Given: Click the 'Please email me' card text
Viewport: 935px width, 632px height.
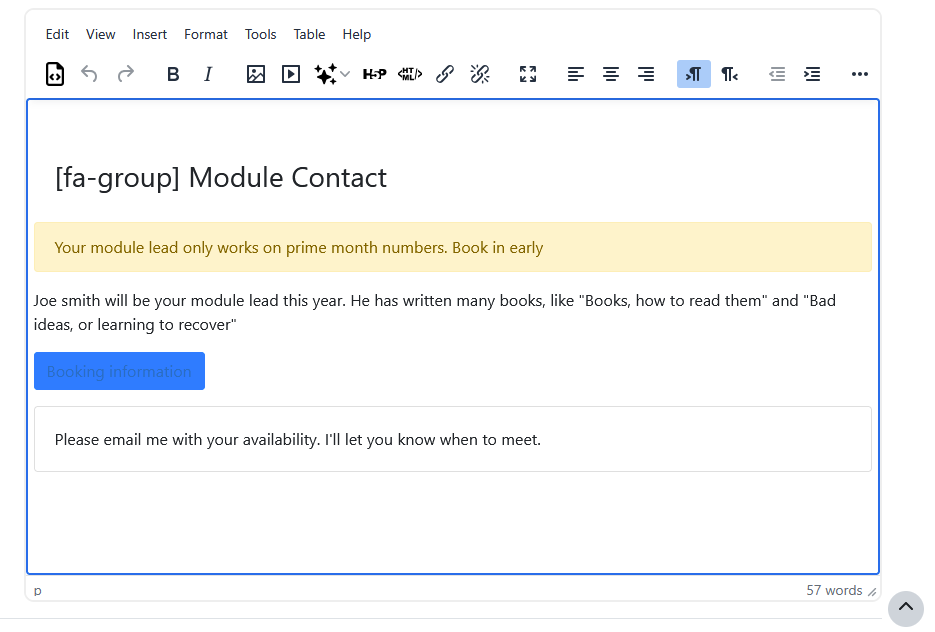Looking at the screenshot, I should [x=298, y=439].
